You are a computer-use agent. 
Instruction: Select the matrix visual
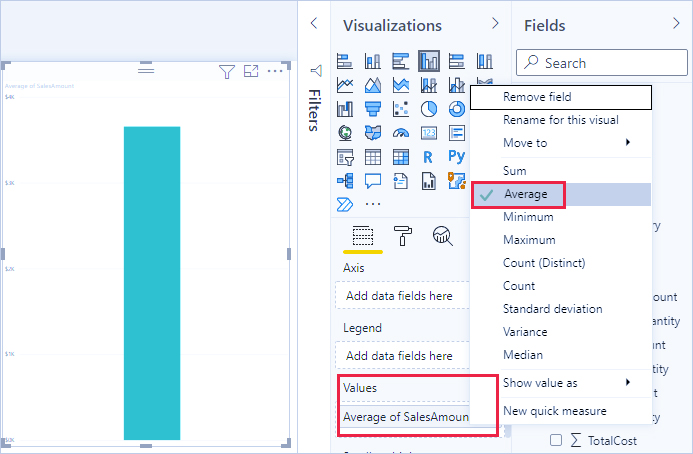coord(400,157)
